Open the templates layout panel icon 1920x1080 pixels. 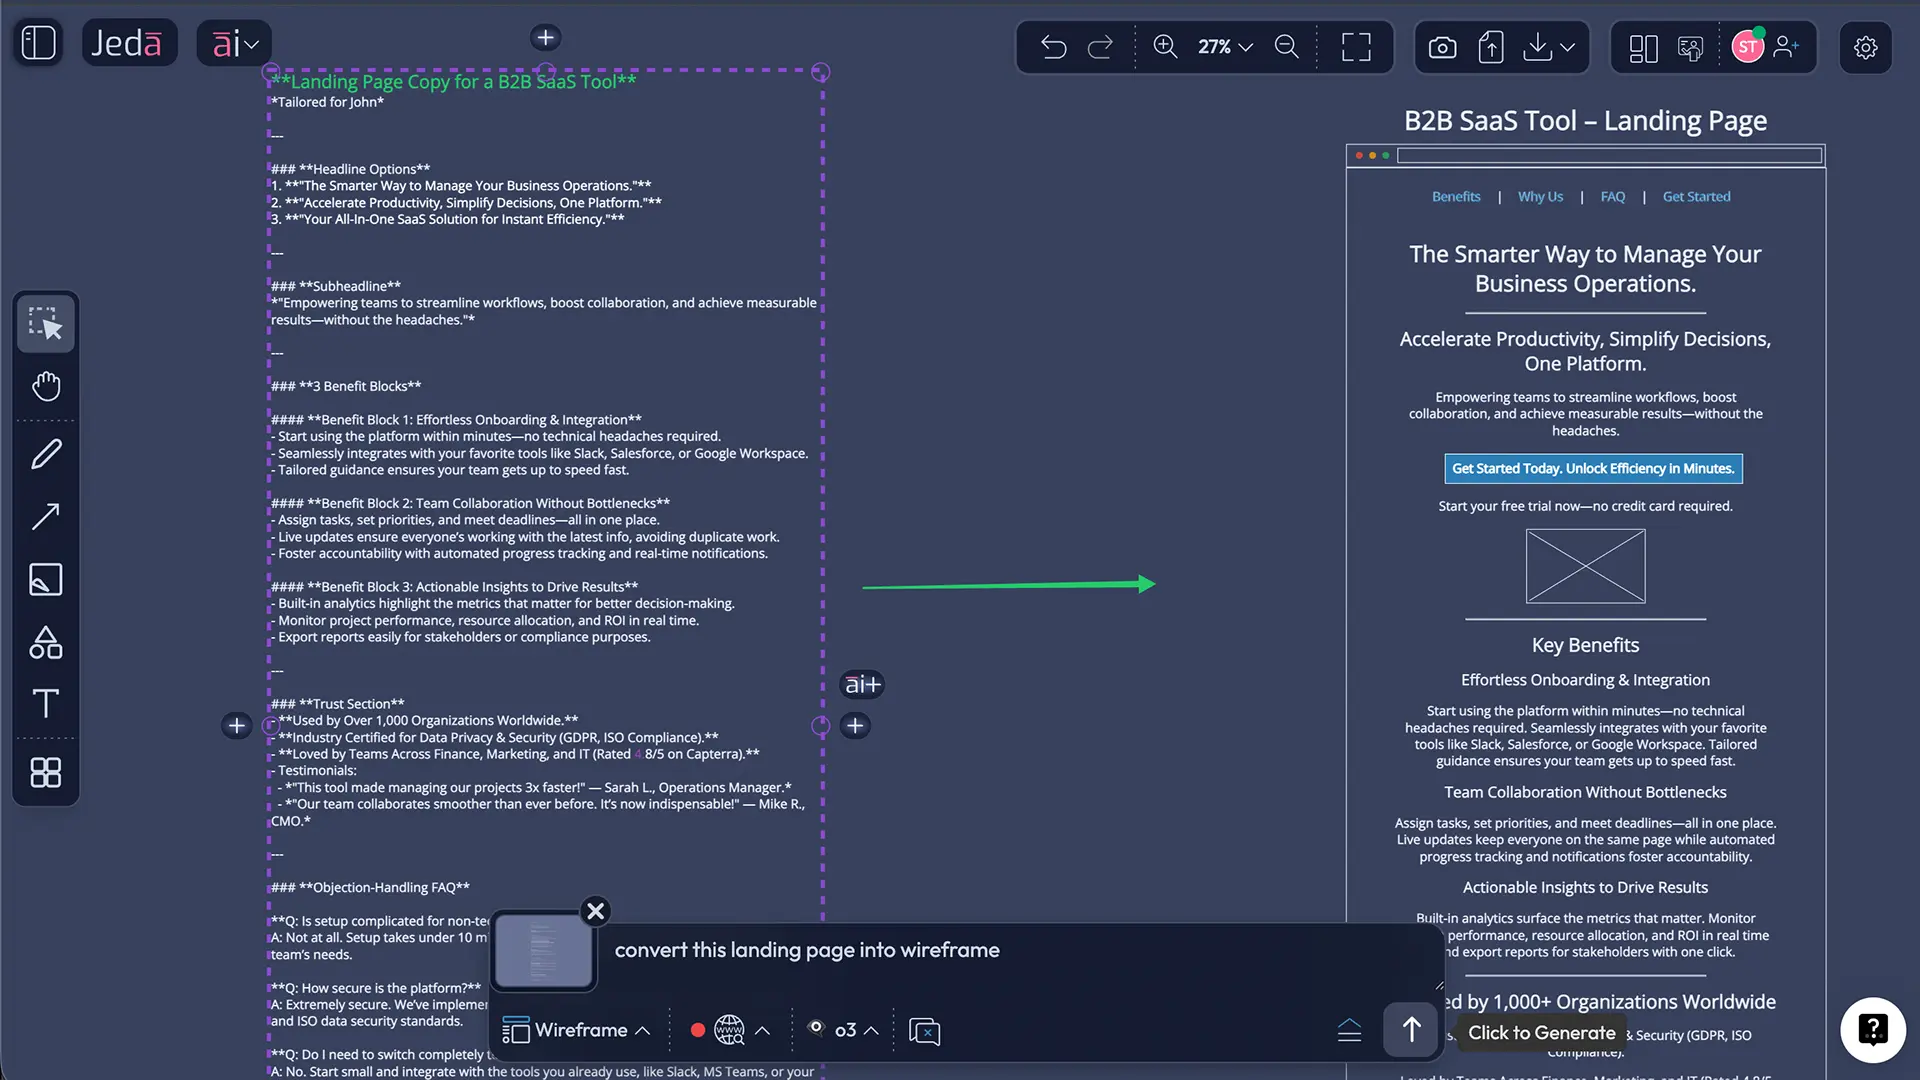tap(1643, 47)
